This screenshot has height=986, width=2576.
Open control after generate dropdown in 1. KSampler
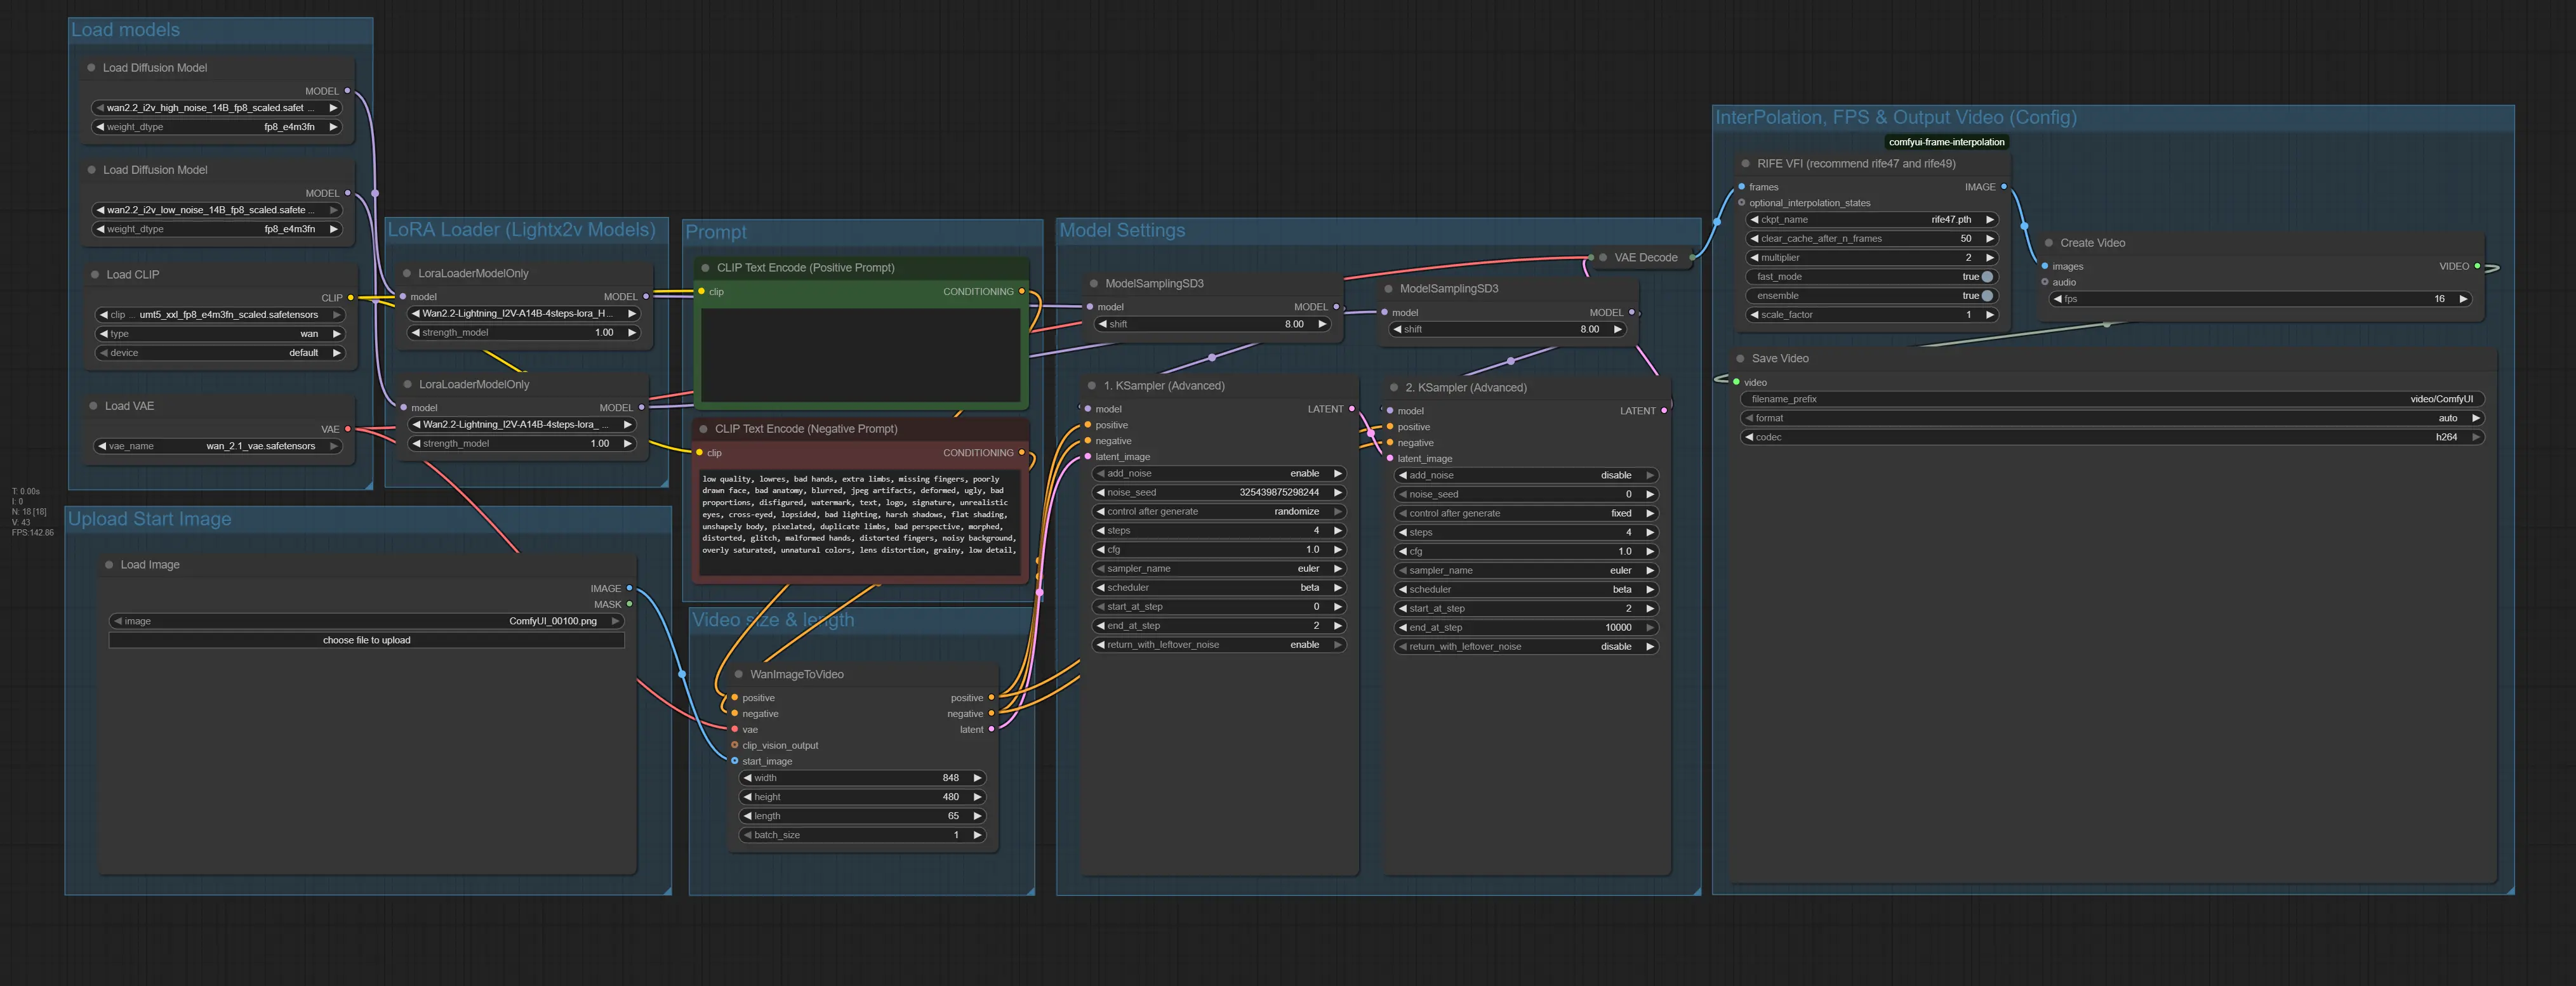[x=1218, y=512]
